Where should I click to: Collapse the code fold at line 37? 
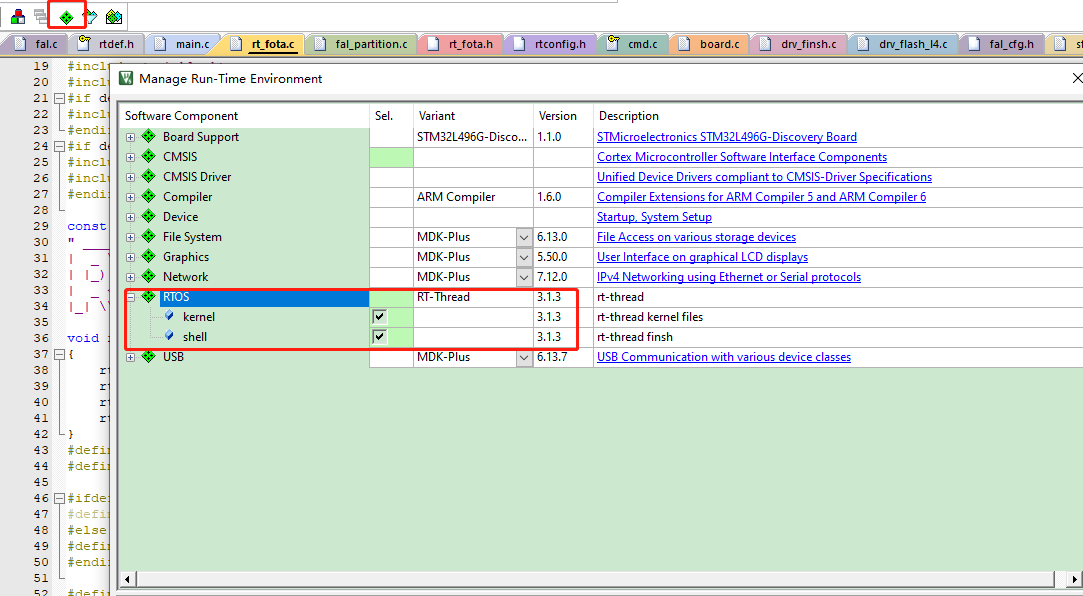coord(59,354)
